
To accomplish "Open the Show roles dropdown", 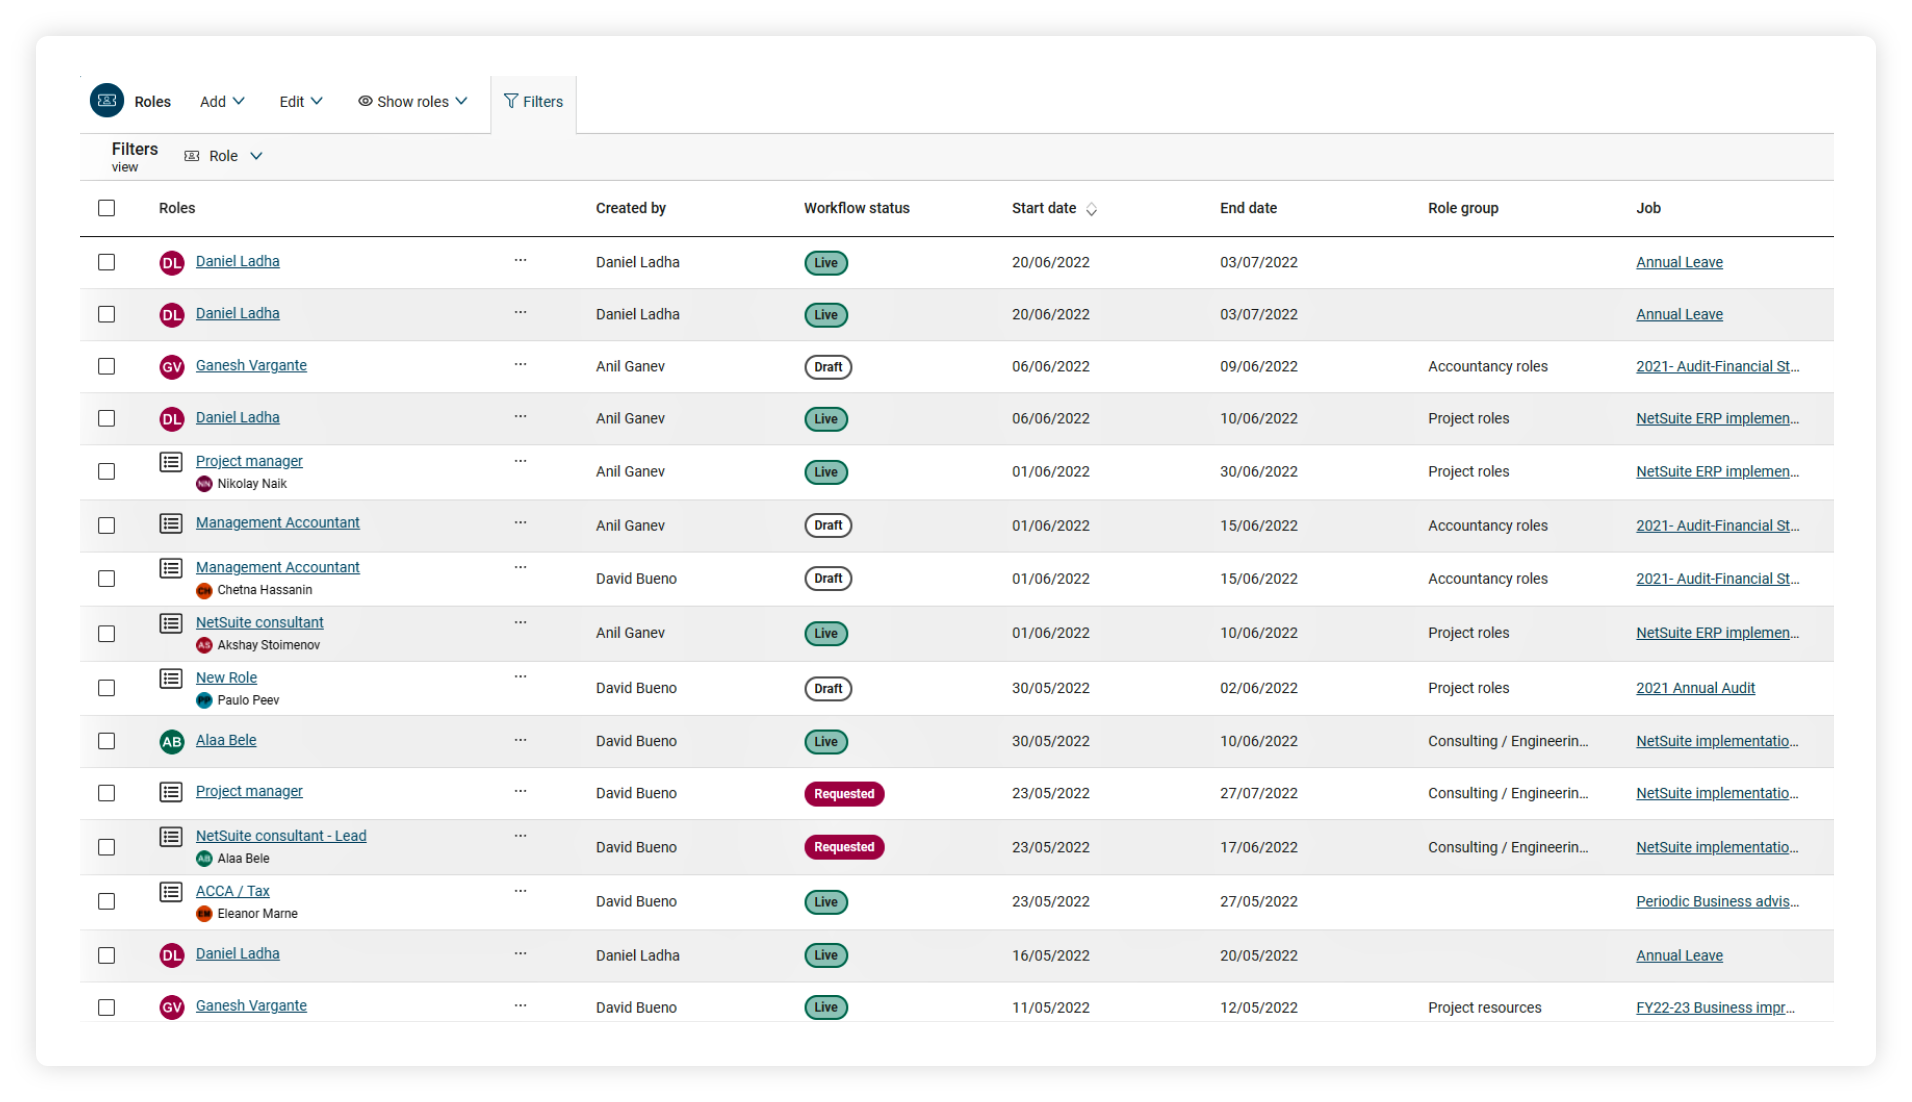I will point(413,101).
